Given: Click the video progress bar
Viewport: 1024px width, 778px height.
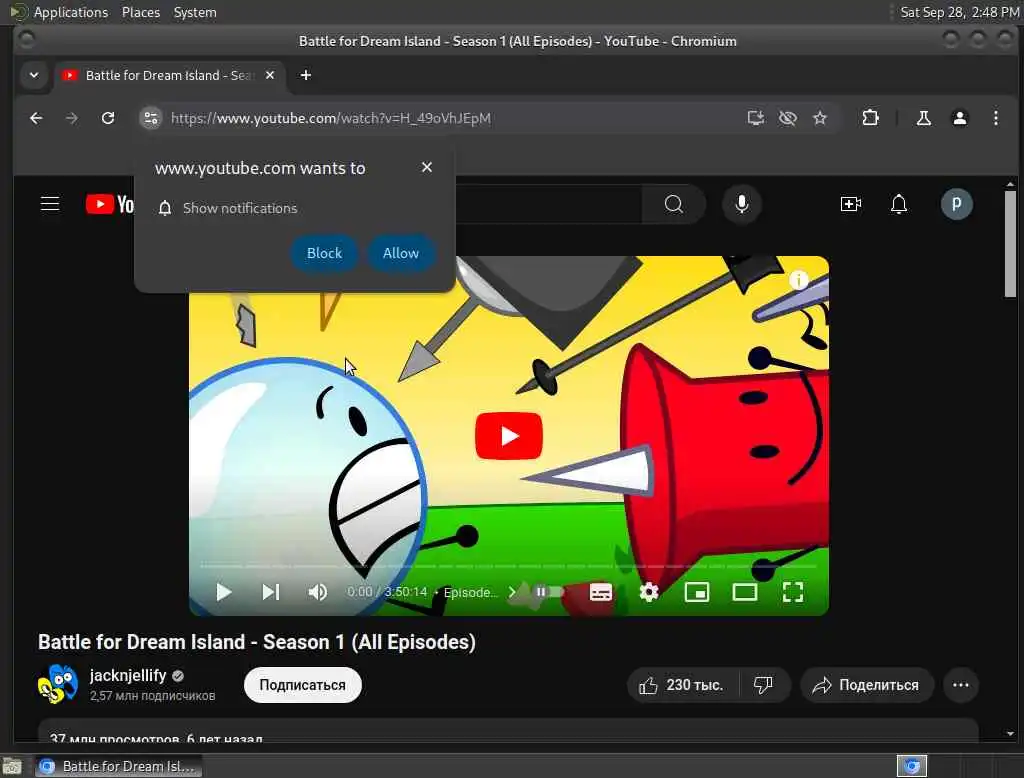Looking at the screenshot, I should pos(508,566).
